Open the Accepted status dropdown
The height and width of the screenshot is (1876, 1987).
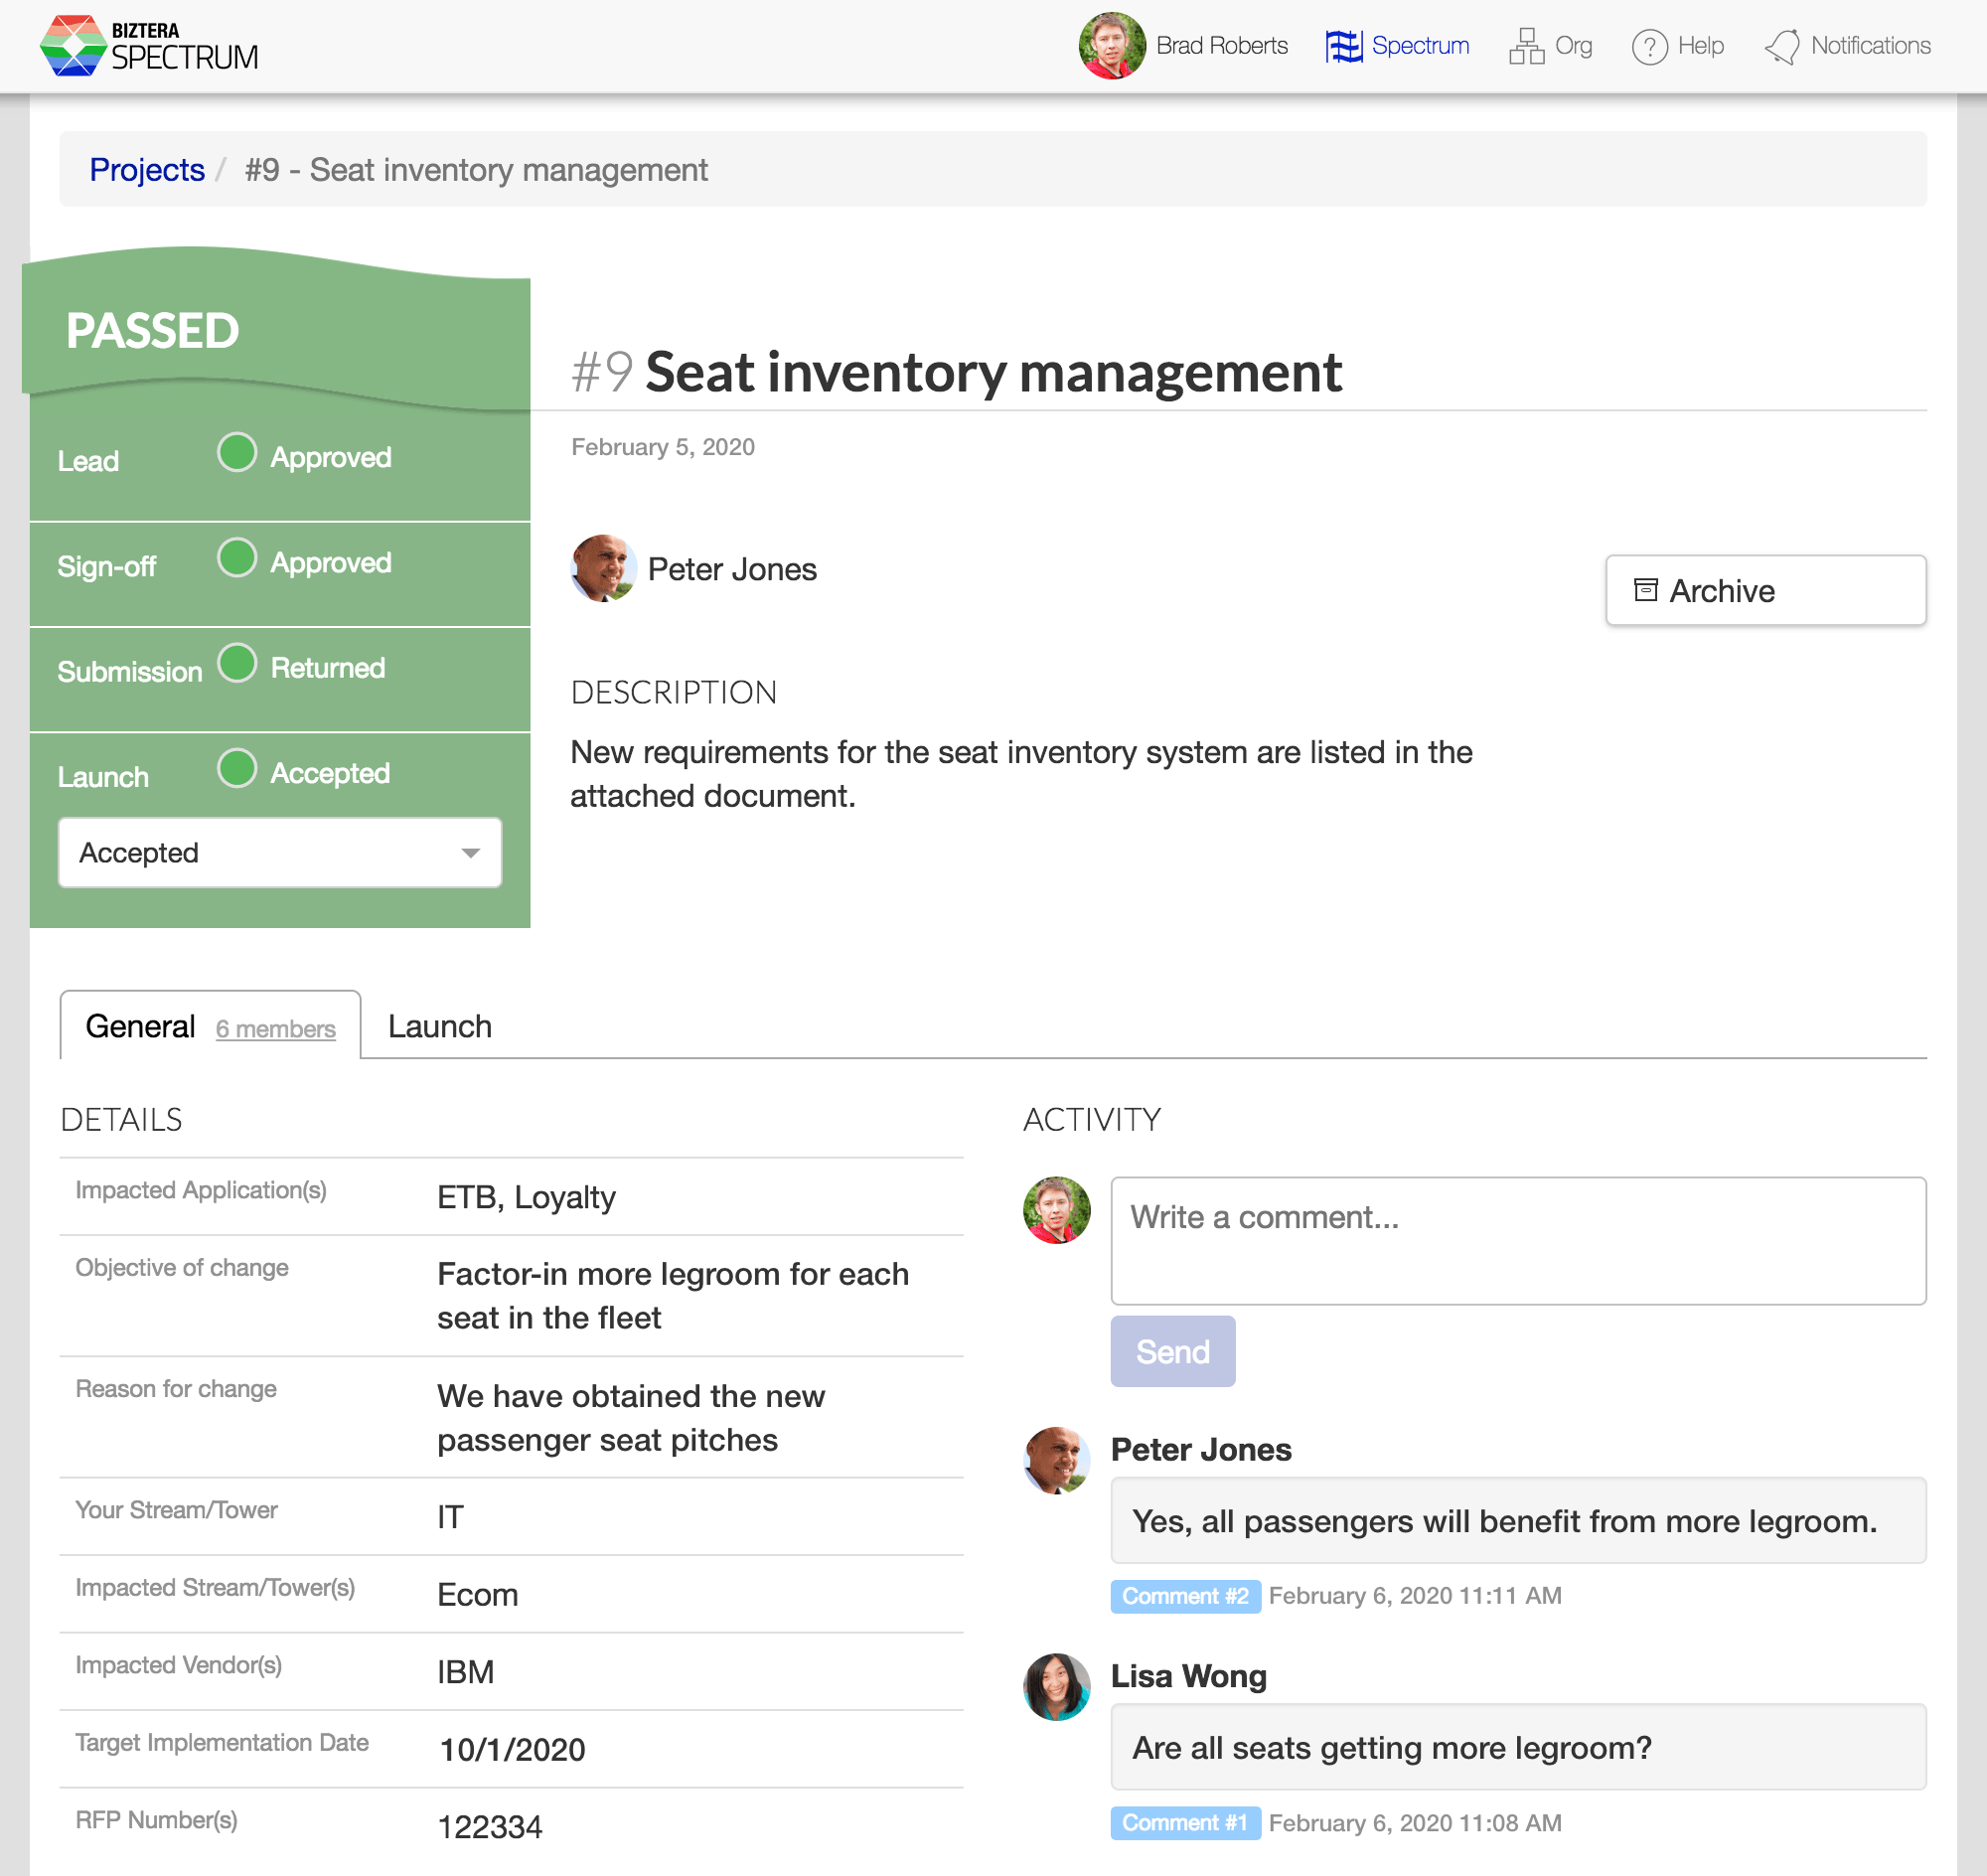(279, 852)
